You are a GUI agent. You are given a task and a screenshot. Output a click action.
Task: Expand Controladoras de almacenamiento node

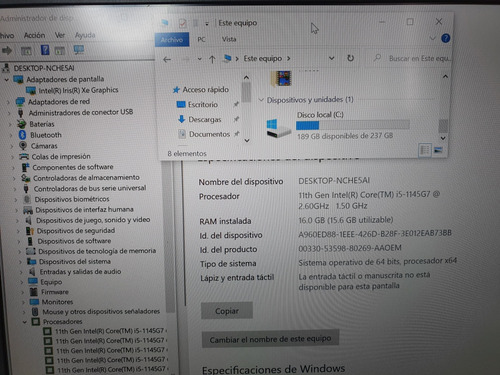14,179
